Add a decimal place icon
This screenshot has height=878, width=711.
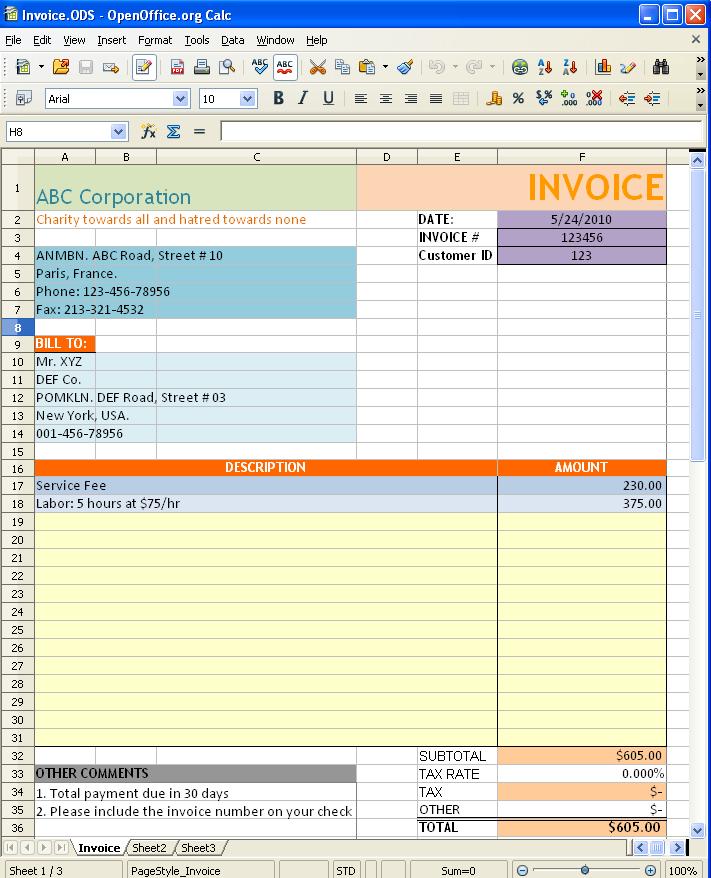point(569,99)
